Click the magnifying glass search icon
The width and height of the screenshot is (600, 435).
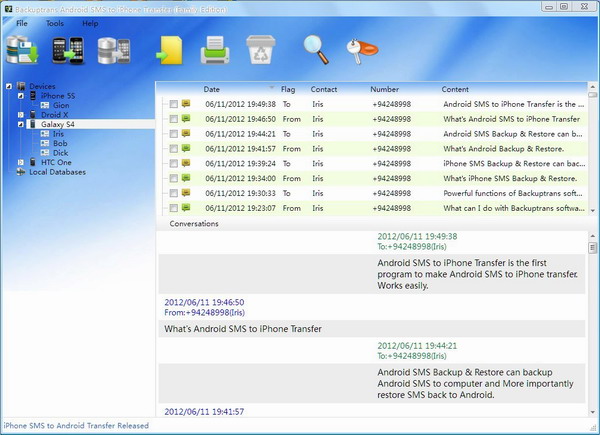click(x=316, y=50)
